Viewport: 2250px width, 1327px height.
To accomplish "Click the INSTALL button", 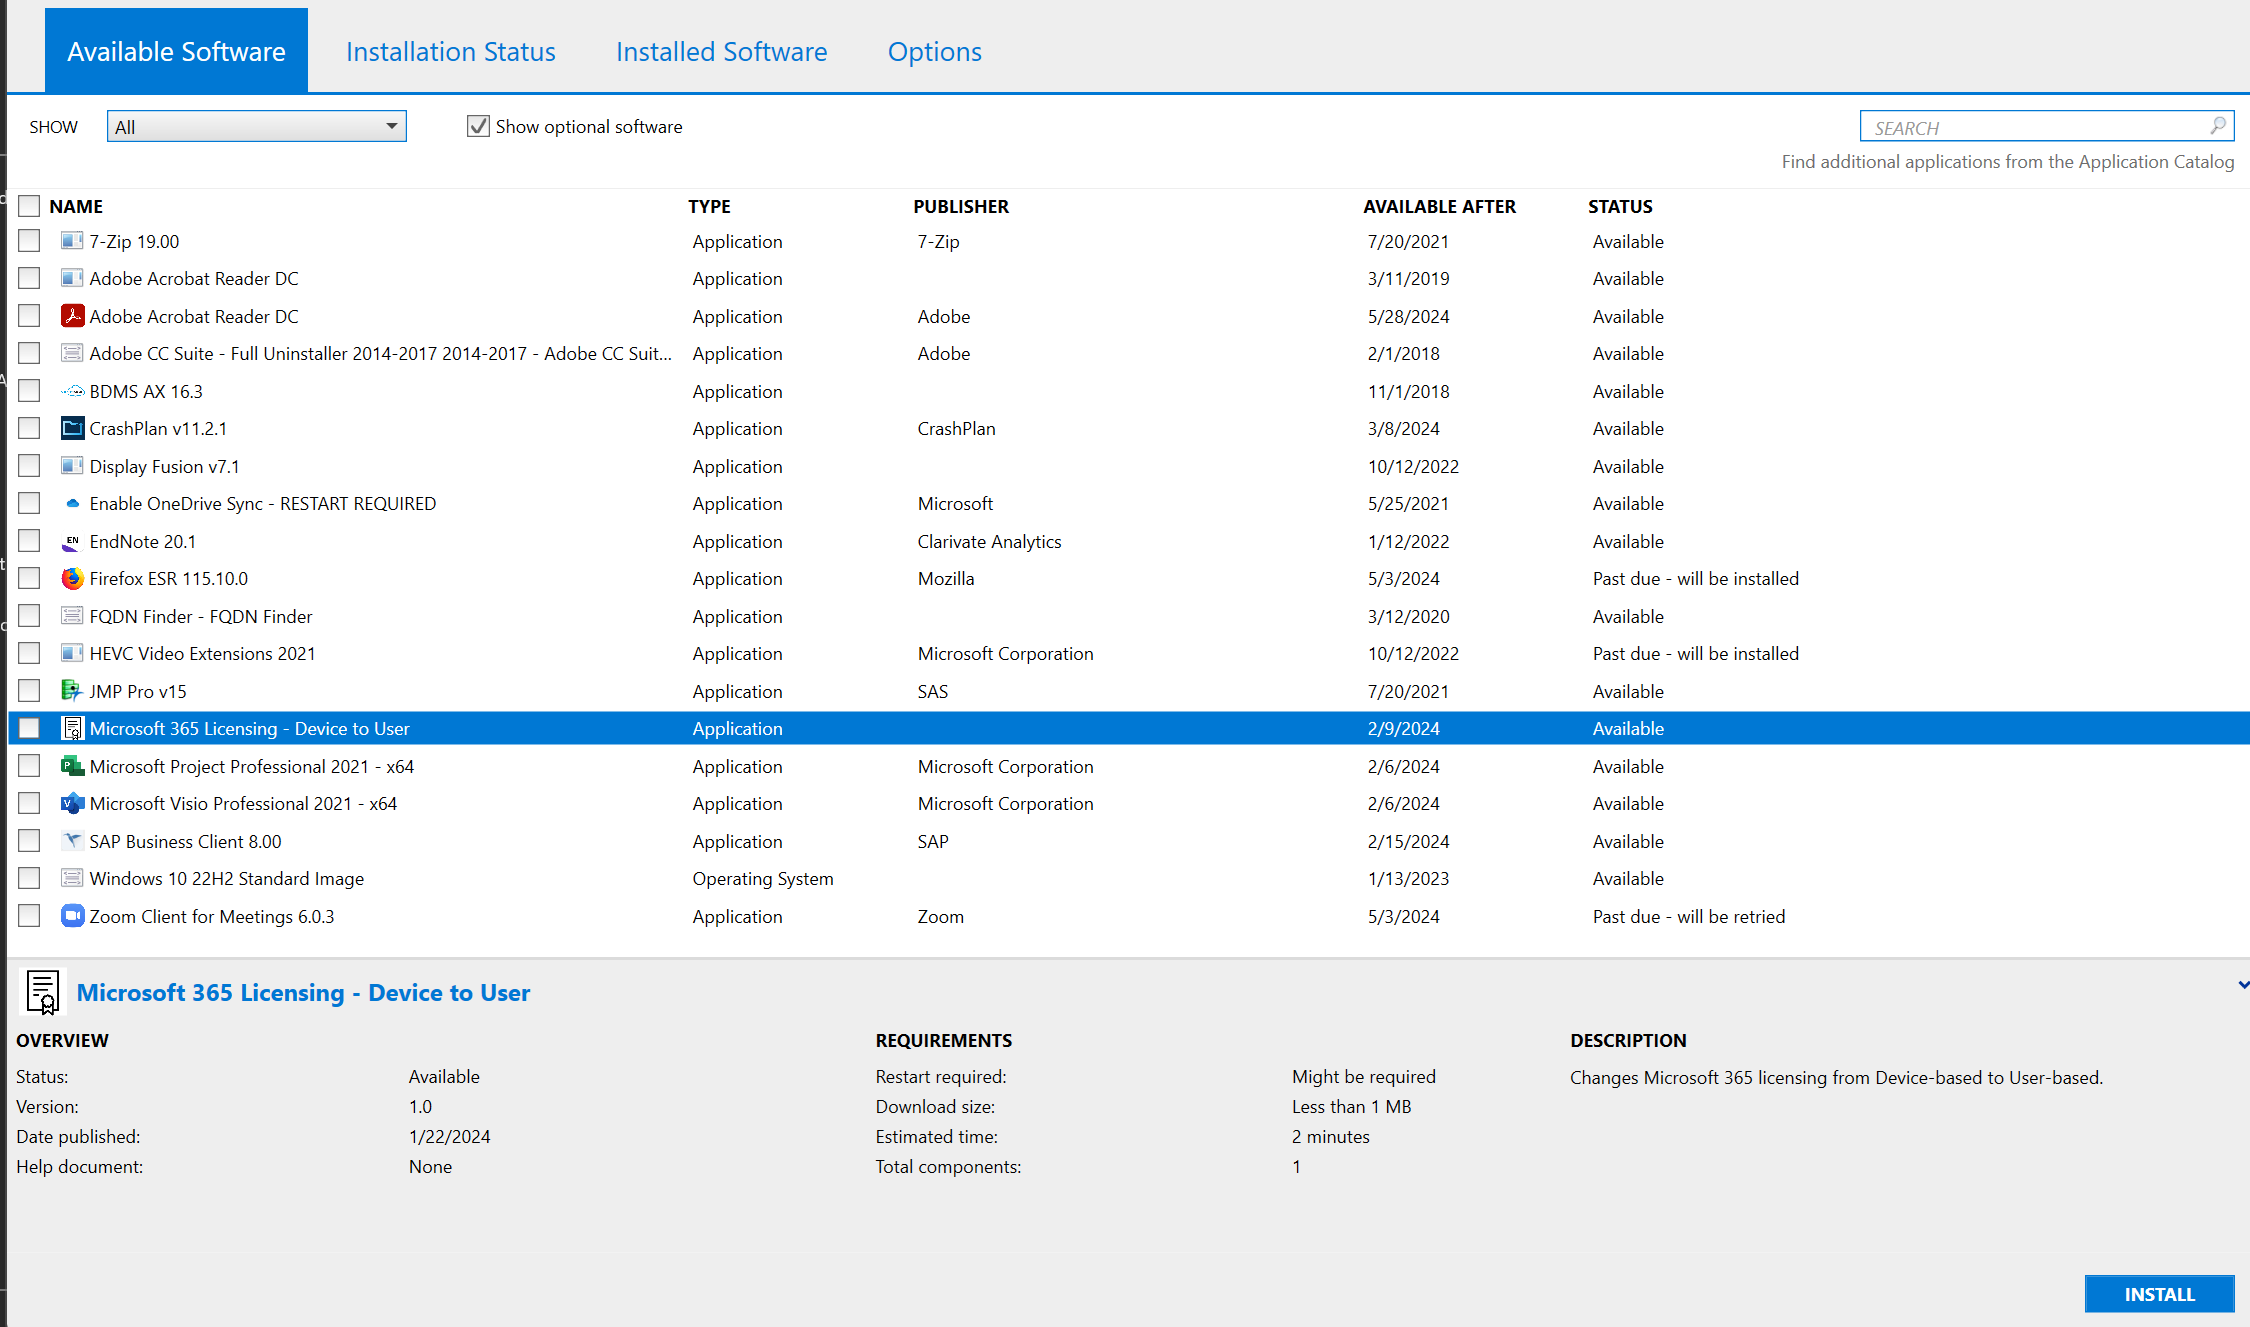I will 2159,1294.
